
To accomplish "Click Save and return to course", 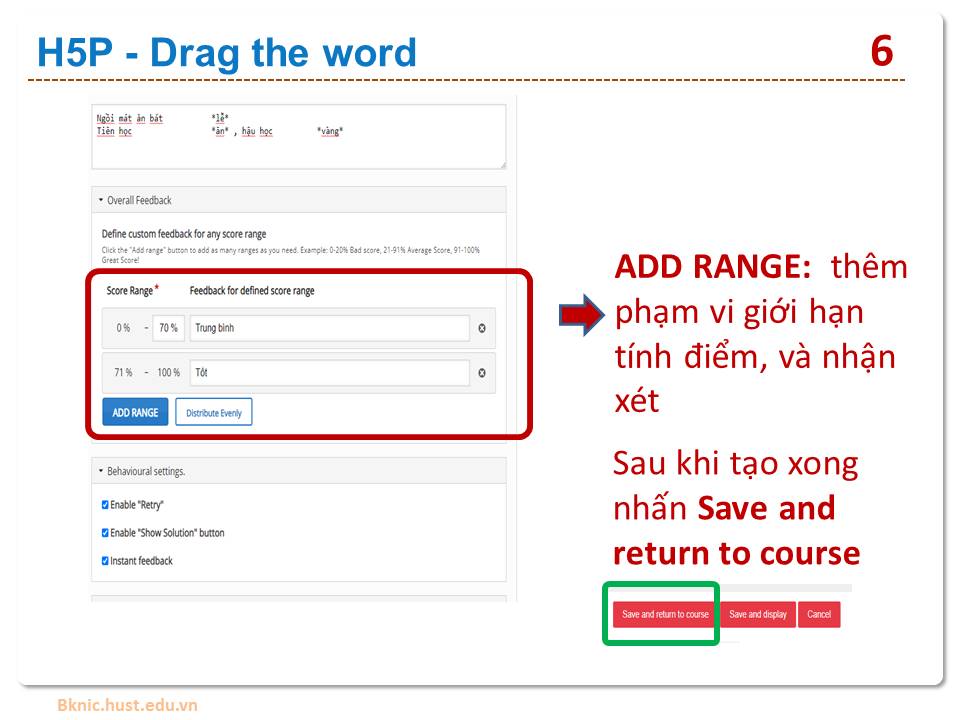I will click(665, 614).
